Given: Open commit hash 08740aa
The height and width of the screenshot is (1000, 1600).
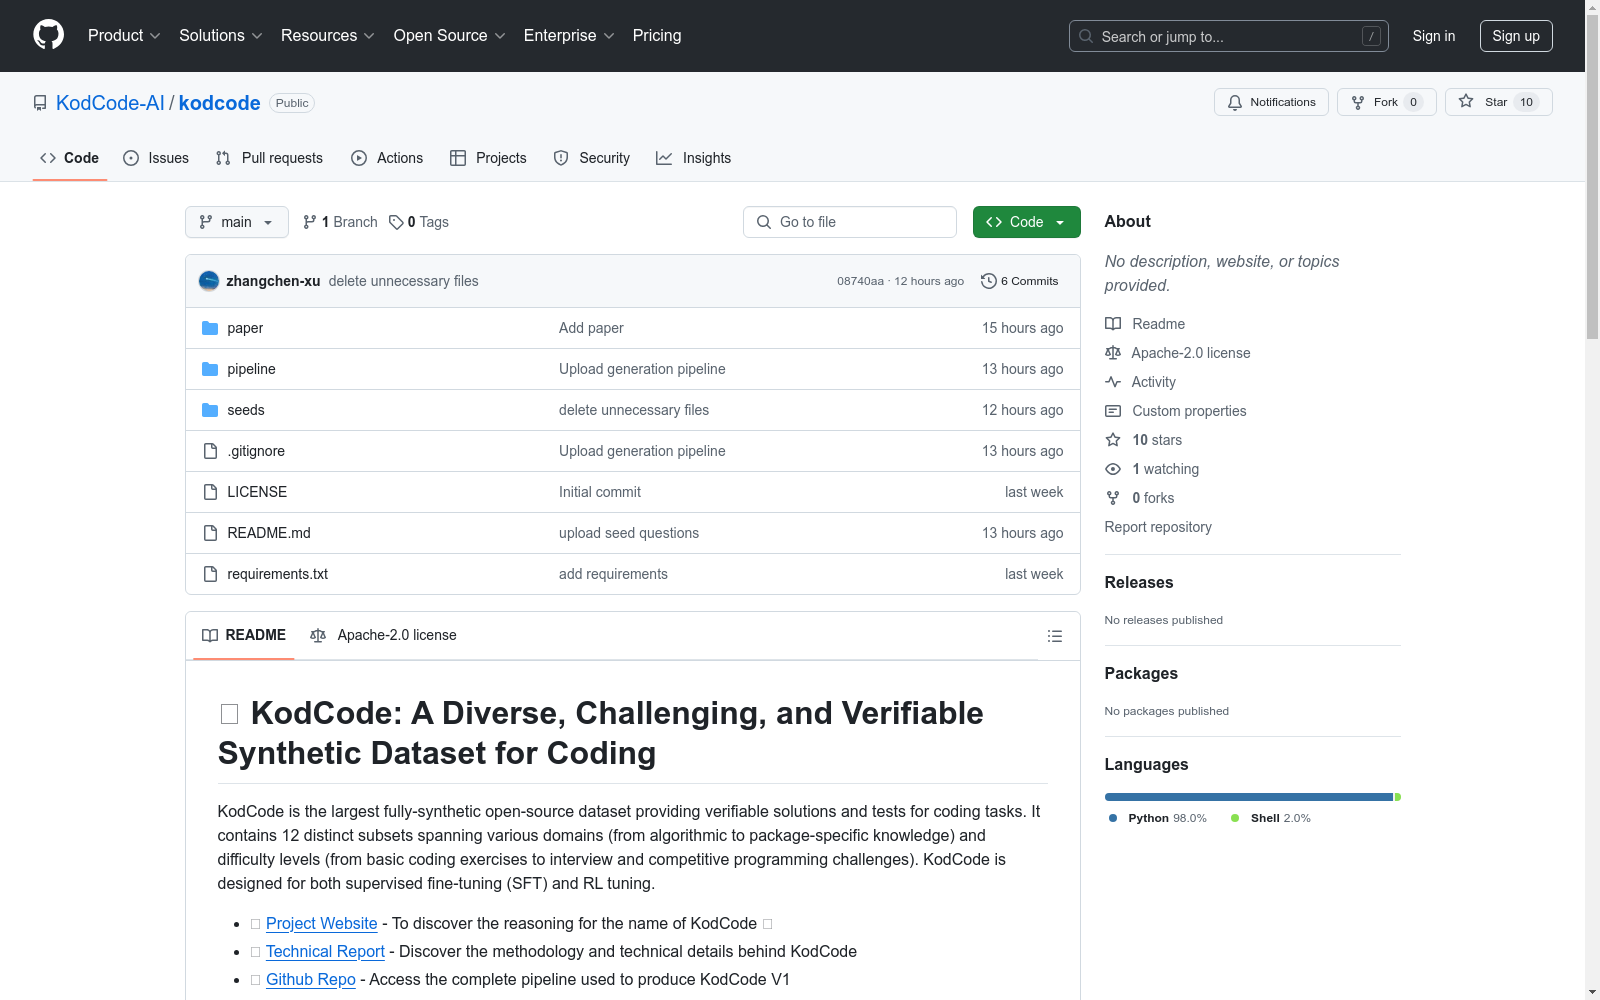Looking at the screenshot, I should (861, 281).
